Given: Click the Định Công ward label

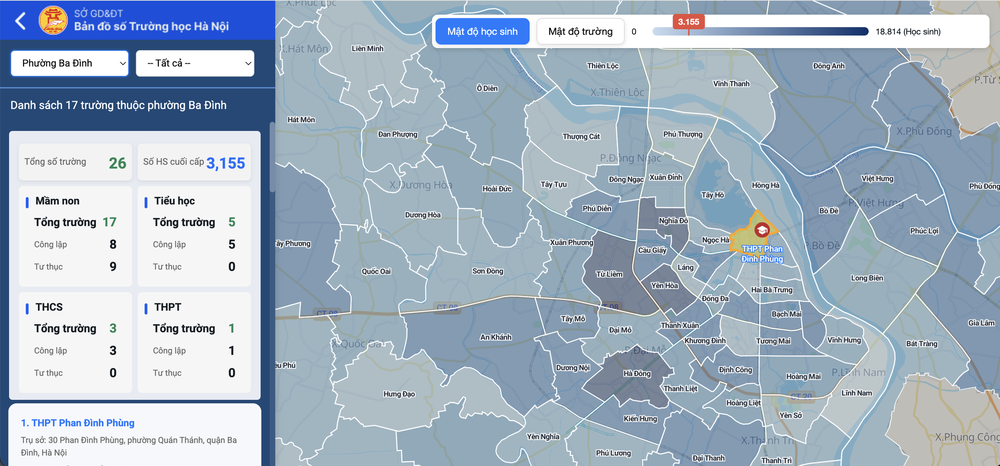Looking at the screenshot, I should (x=735, y=370).
